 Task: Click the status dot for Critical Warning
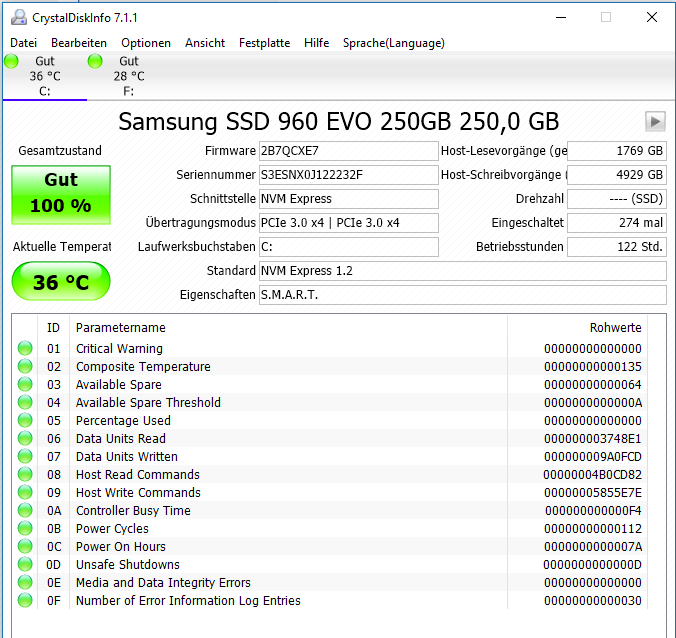coord(25,348)
